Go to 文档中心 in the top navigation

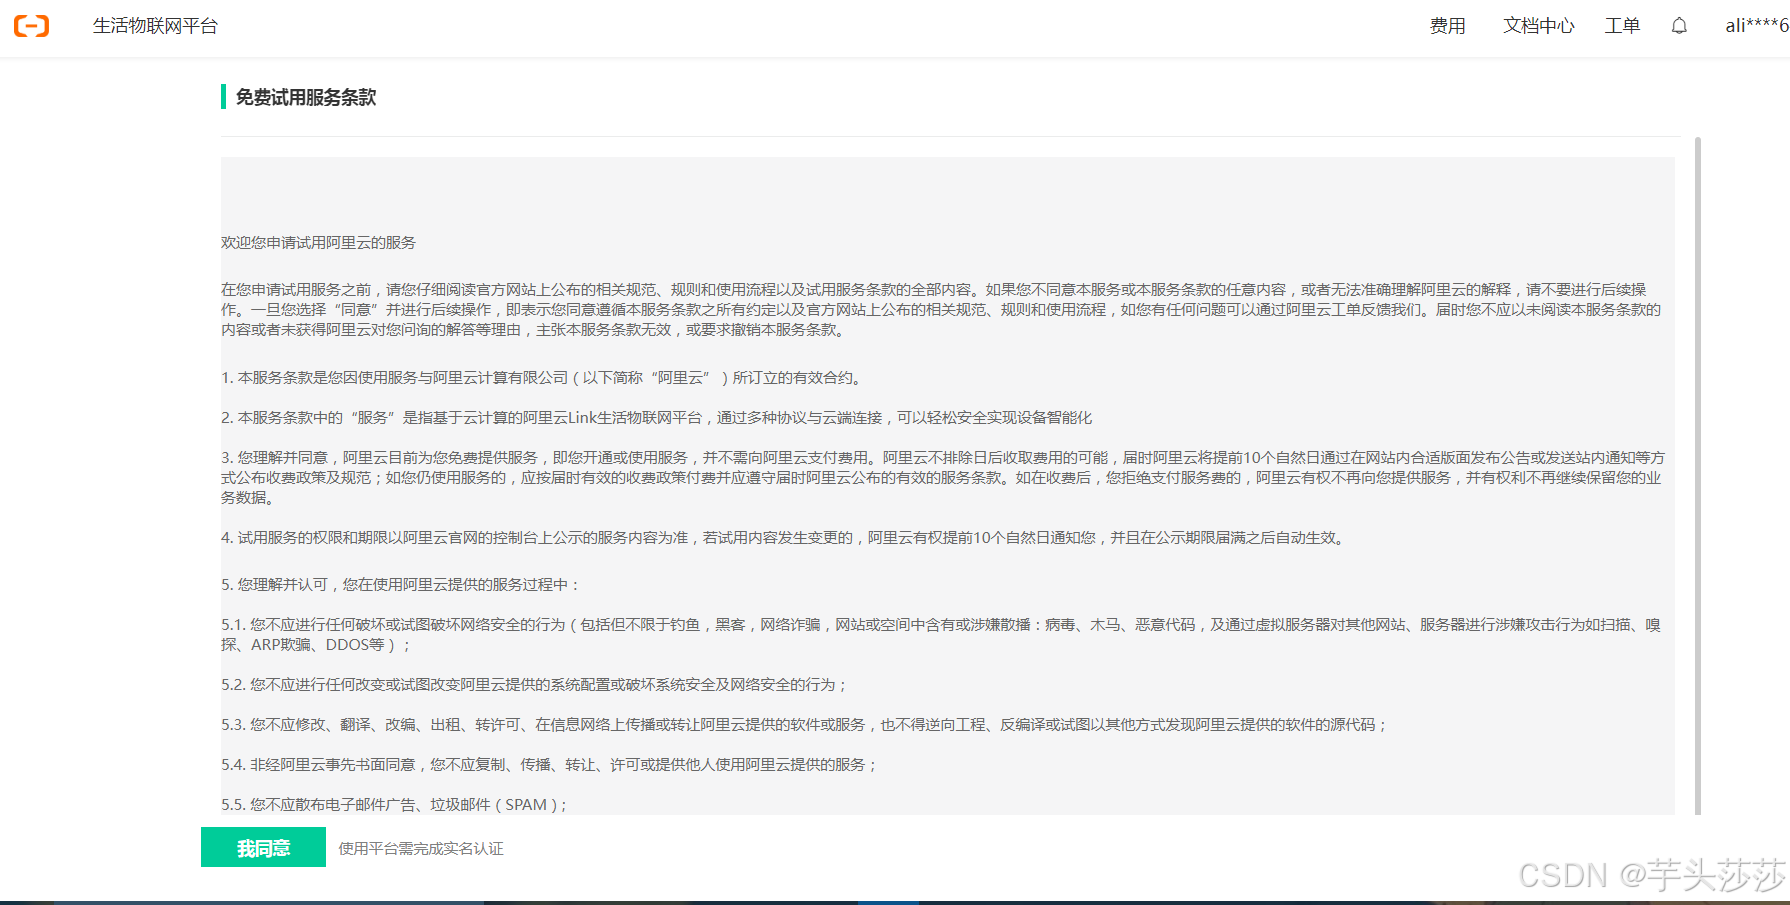click(1538, 26)
